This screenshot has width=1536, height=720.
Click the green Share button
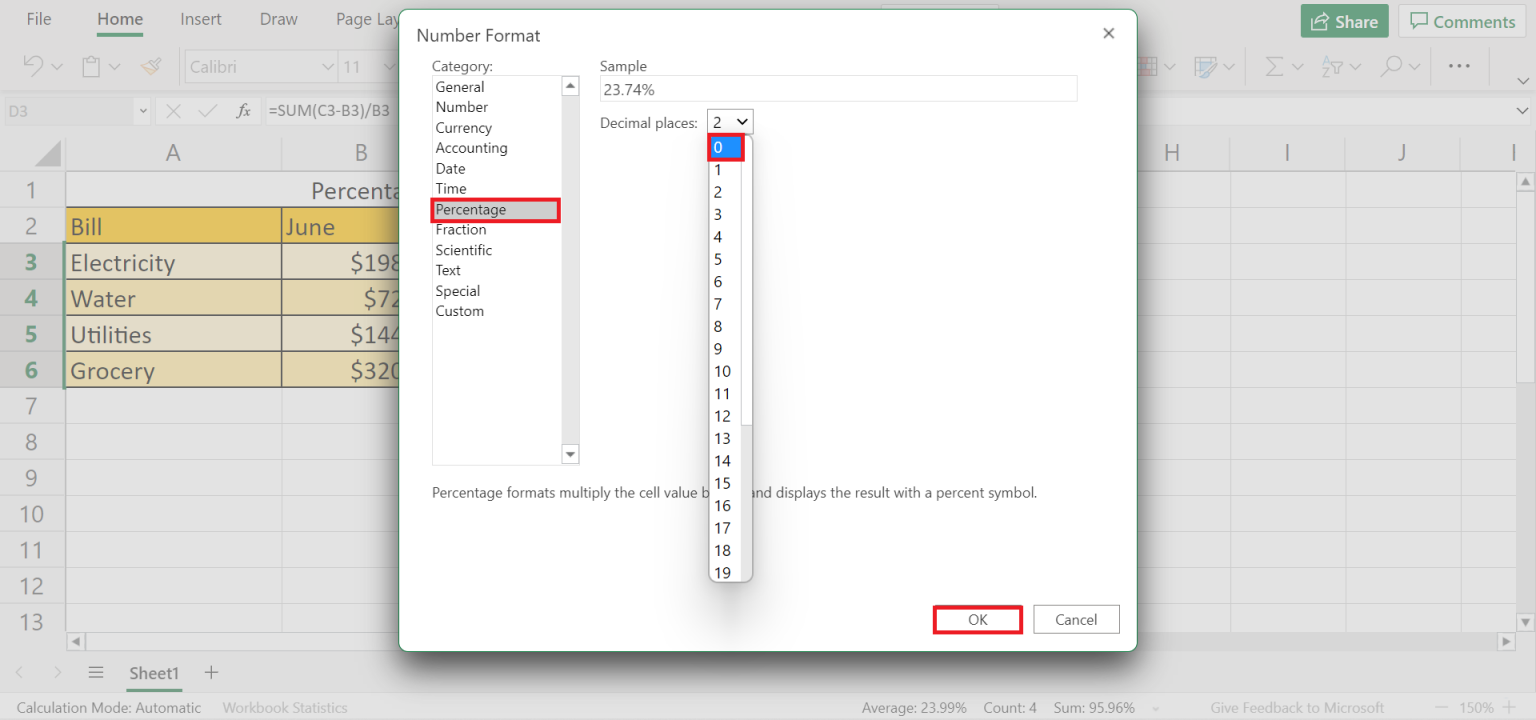tap(1344, 20)
